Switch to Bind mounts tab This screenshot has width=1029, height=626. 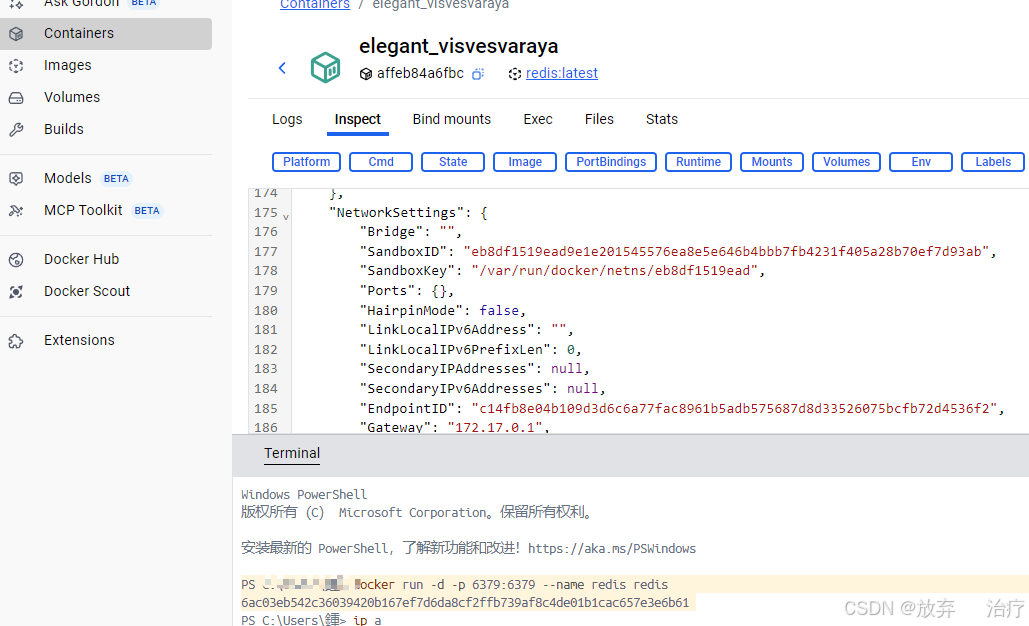click(x=452, y=119)
